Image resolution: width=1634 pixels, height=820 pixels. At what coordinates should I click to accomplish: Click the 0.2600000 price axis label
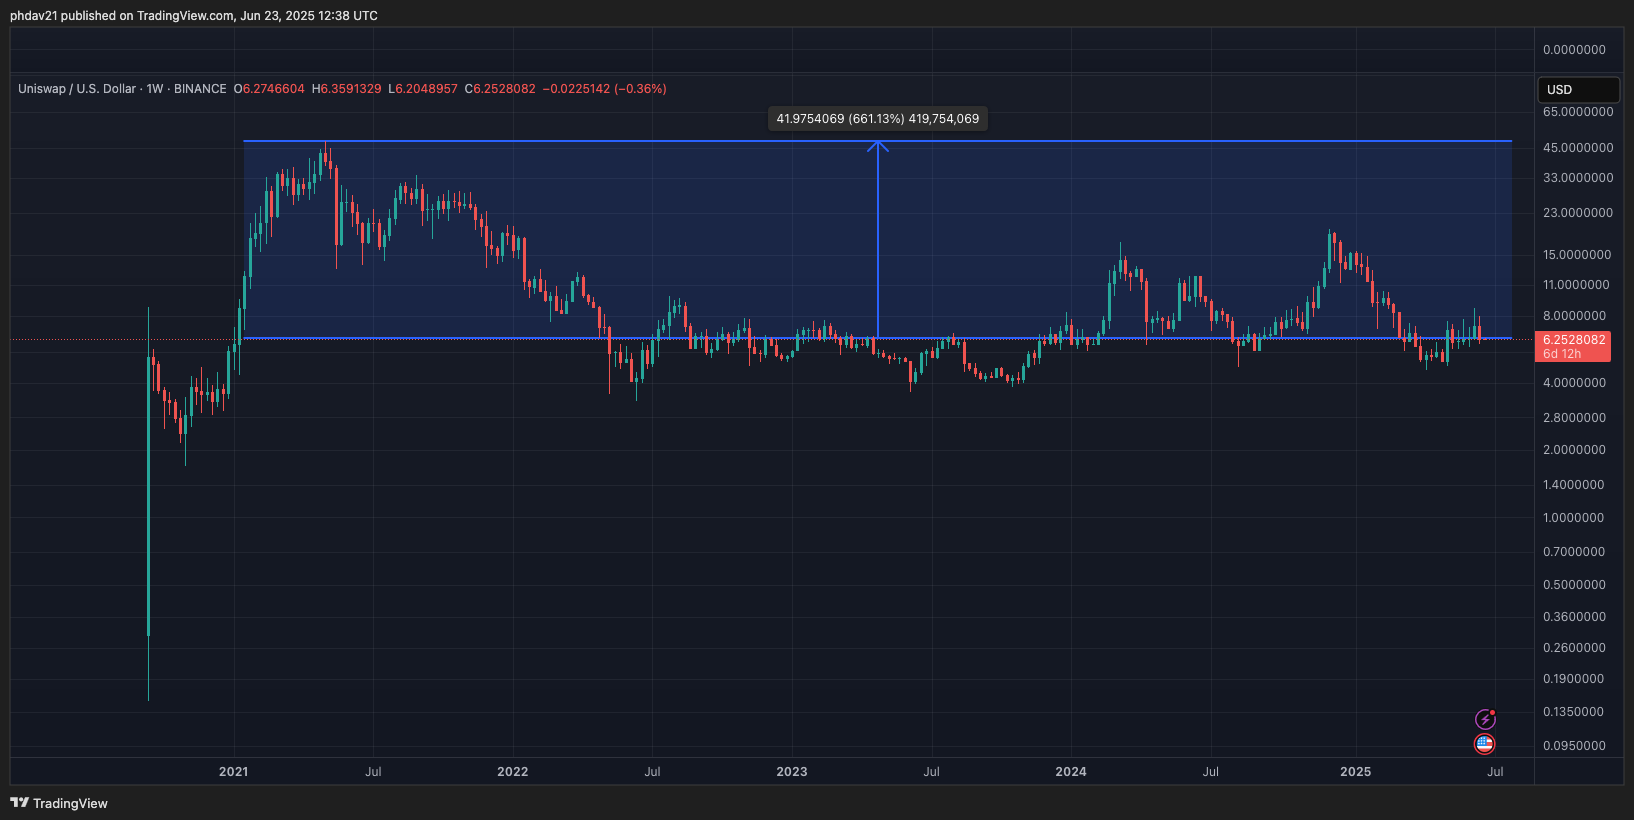click(1575, 648)
